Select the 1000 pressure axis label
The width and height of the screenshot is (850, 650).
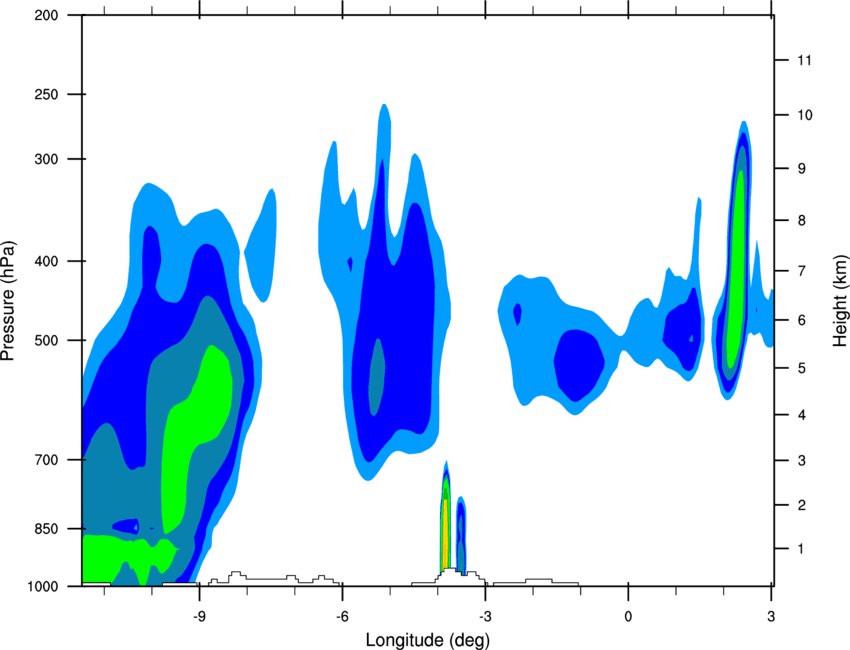click(43, 587)
